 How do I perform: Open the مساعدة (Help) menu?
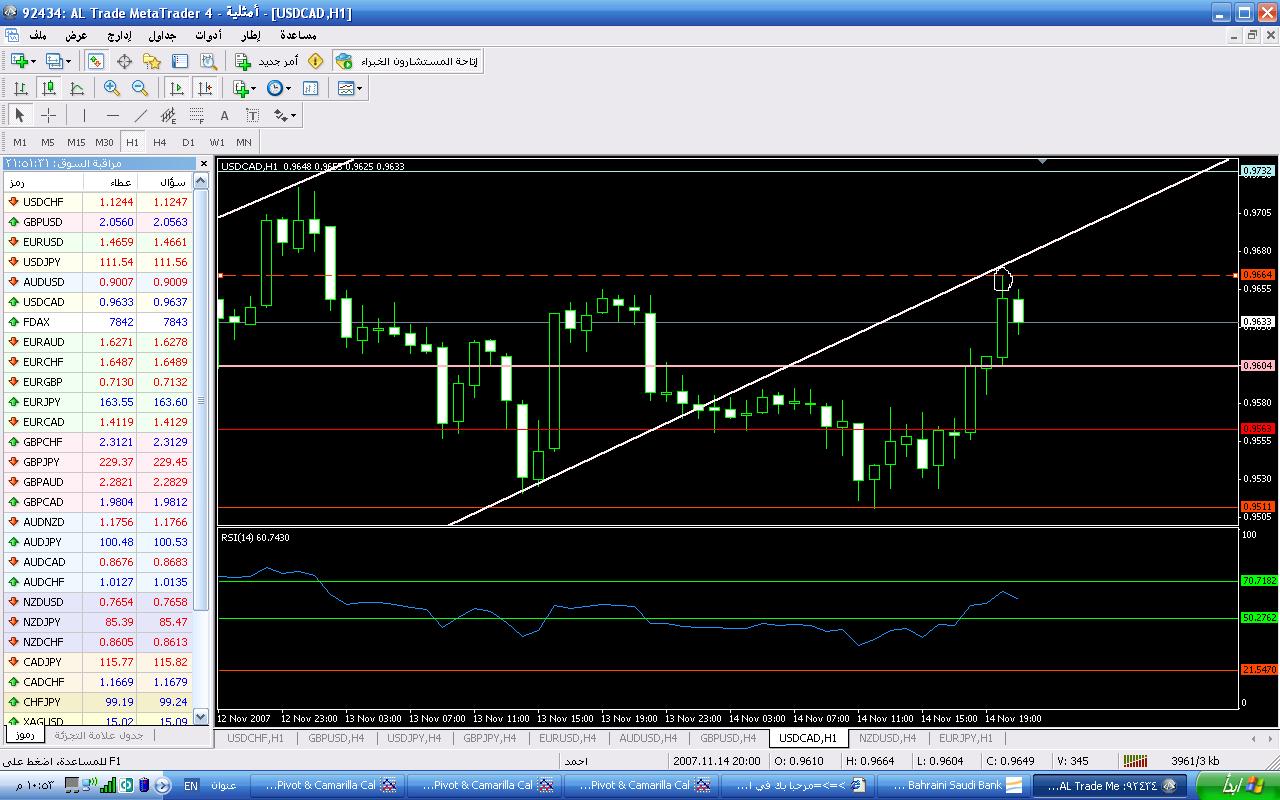(298, 35)
